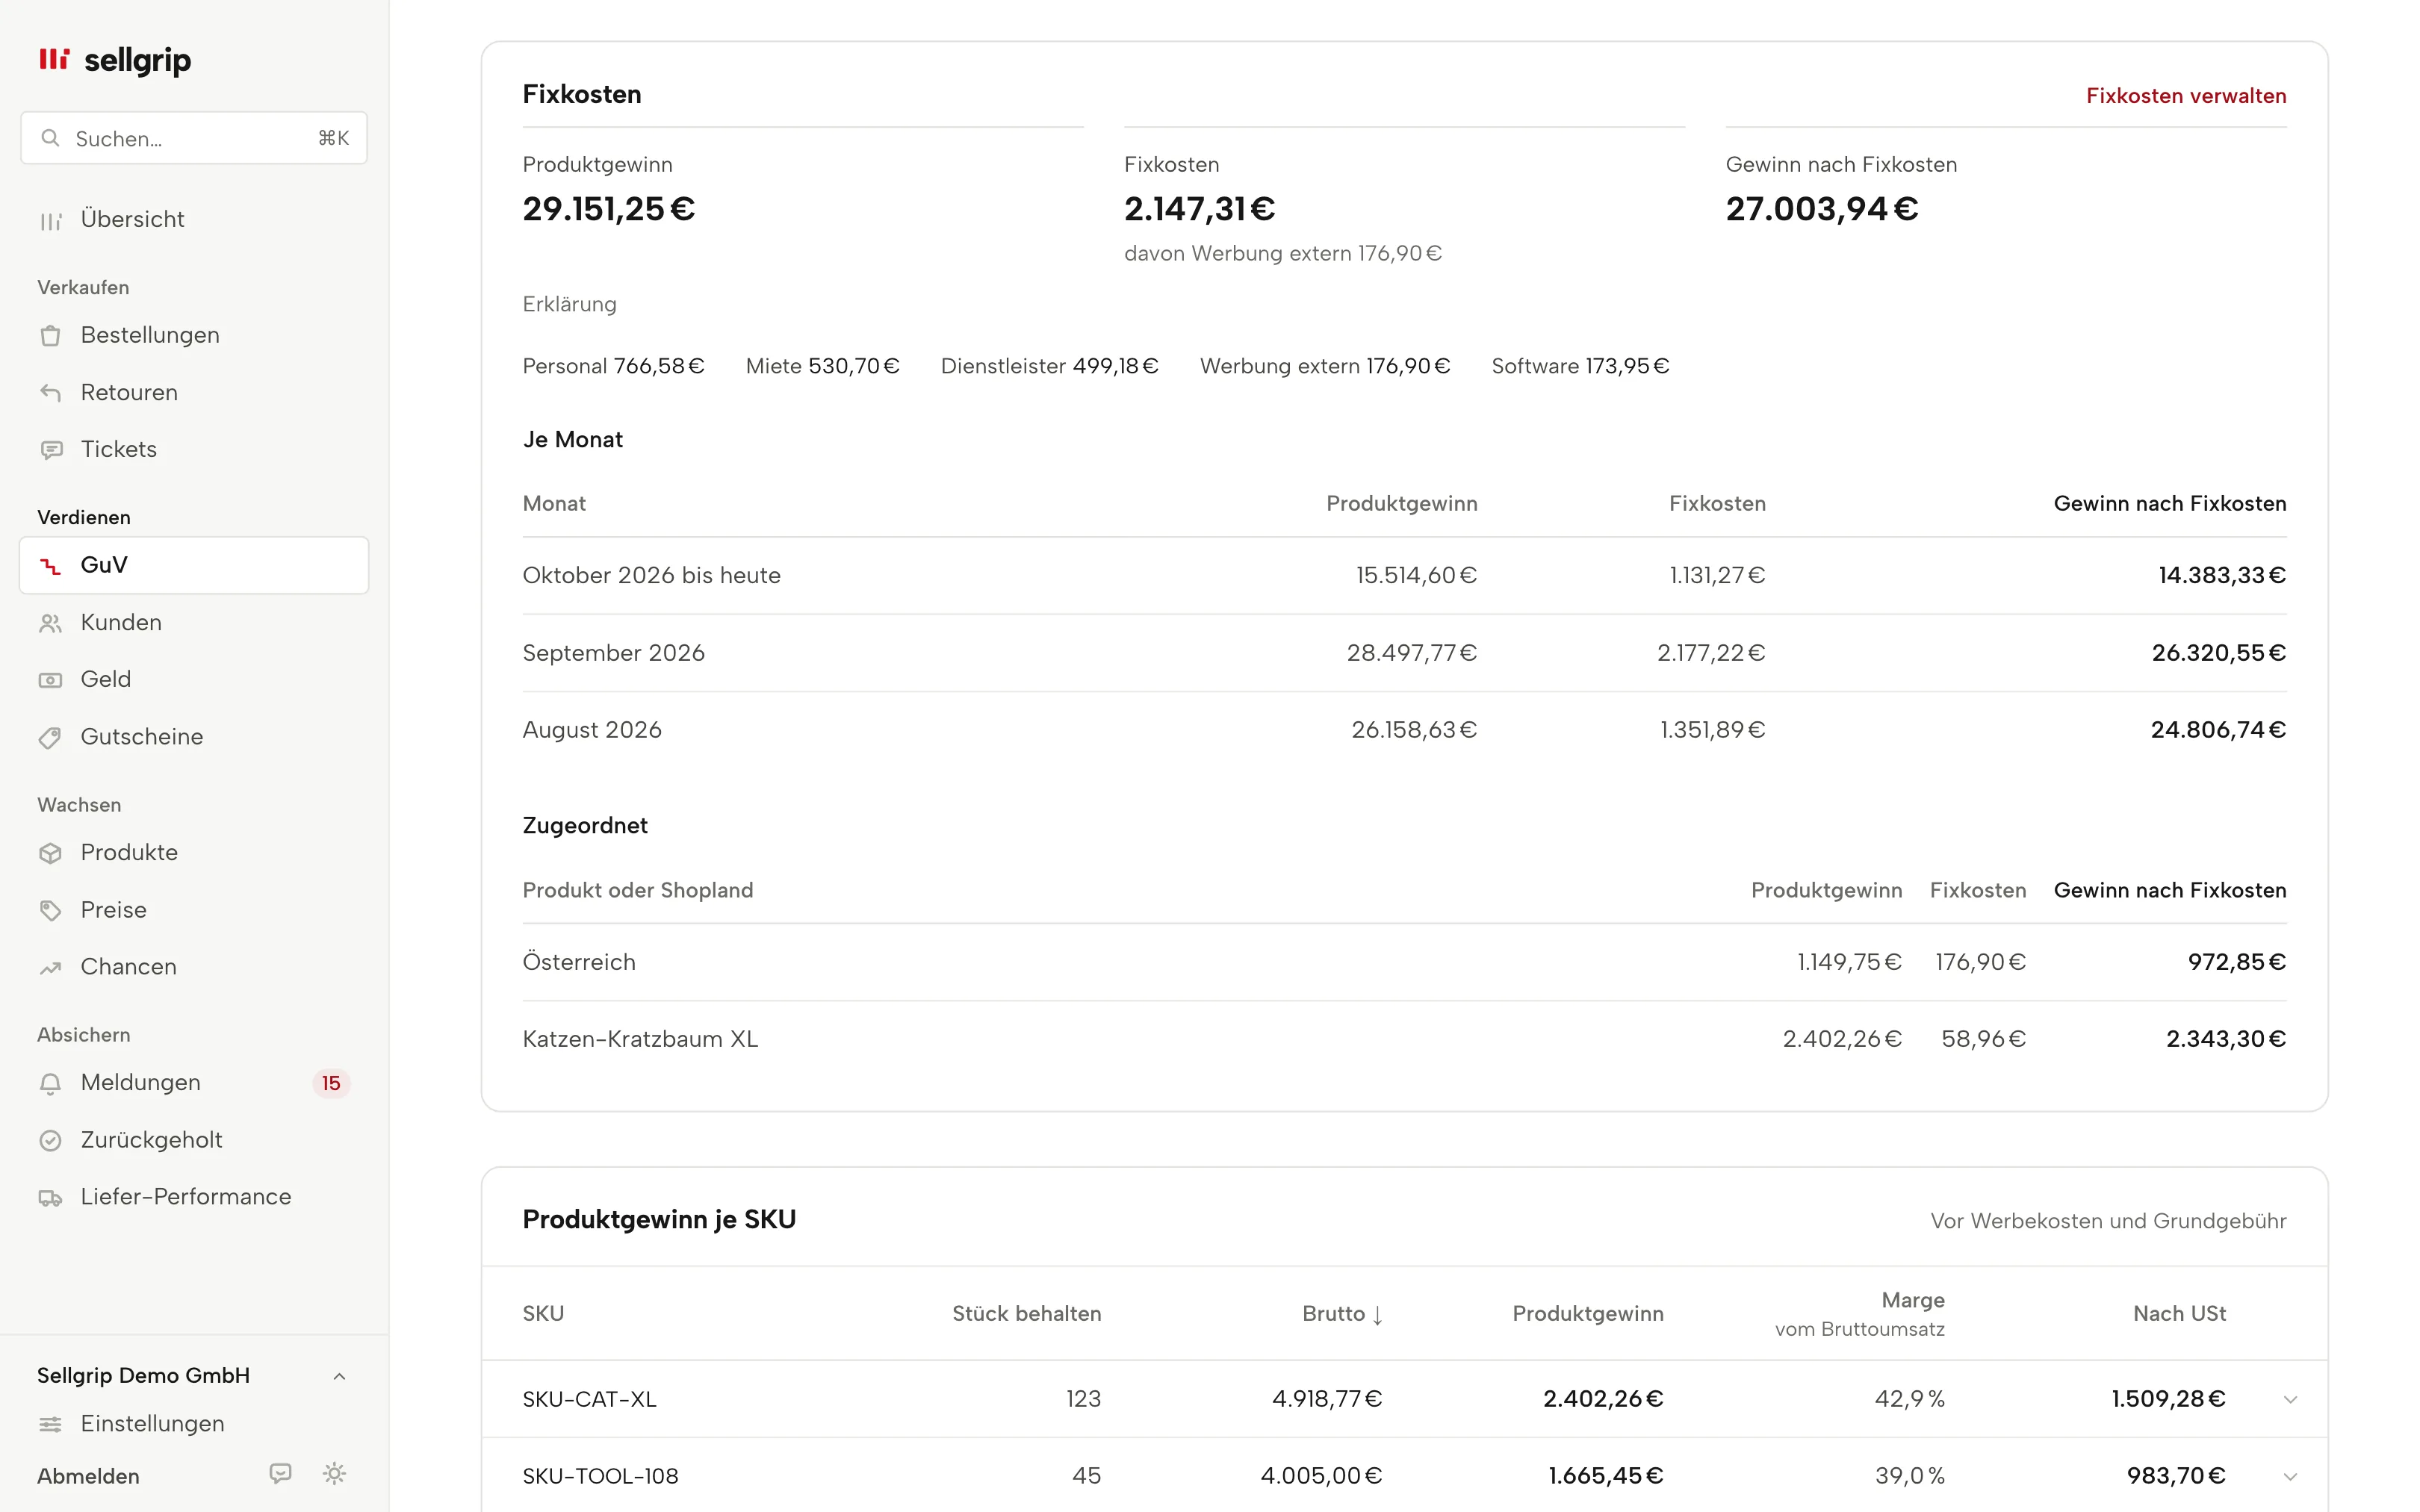Click the Gewinn nach Fixkosten value 27.003,94 €
The image size is (2420, 1512).
pyautogui.click(x=1821, y=209)
